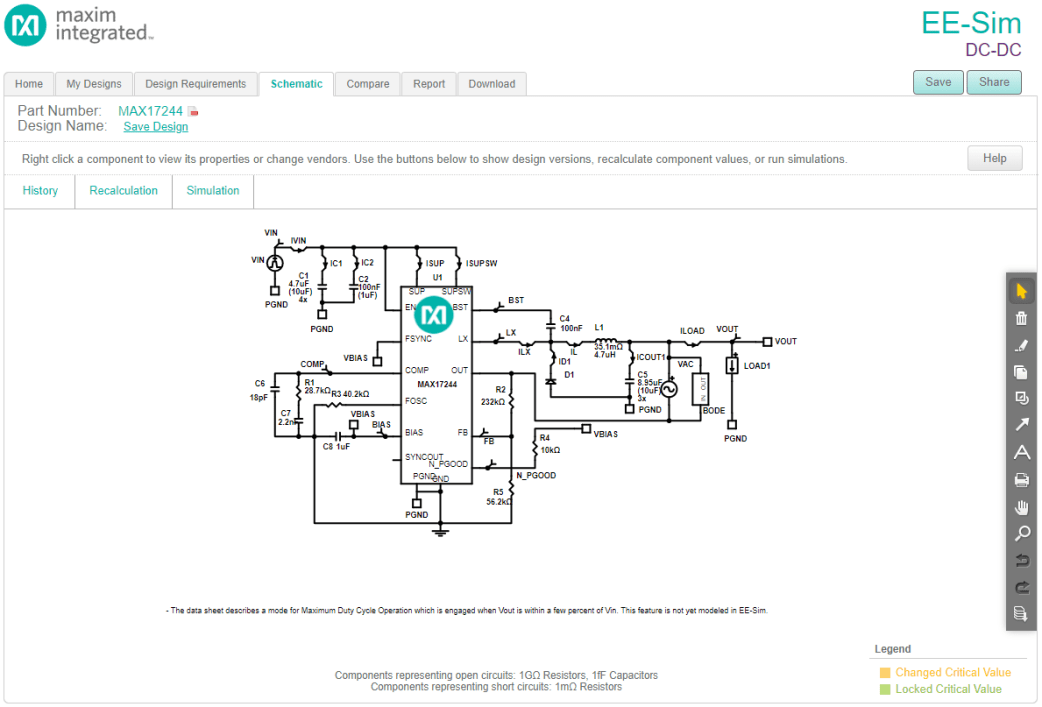Screen dimensions: 1042x707
Task: Select capacitor C5 8.95uF
Action: click(x=630, y=382)
